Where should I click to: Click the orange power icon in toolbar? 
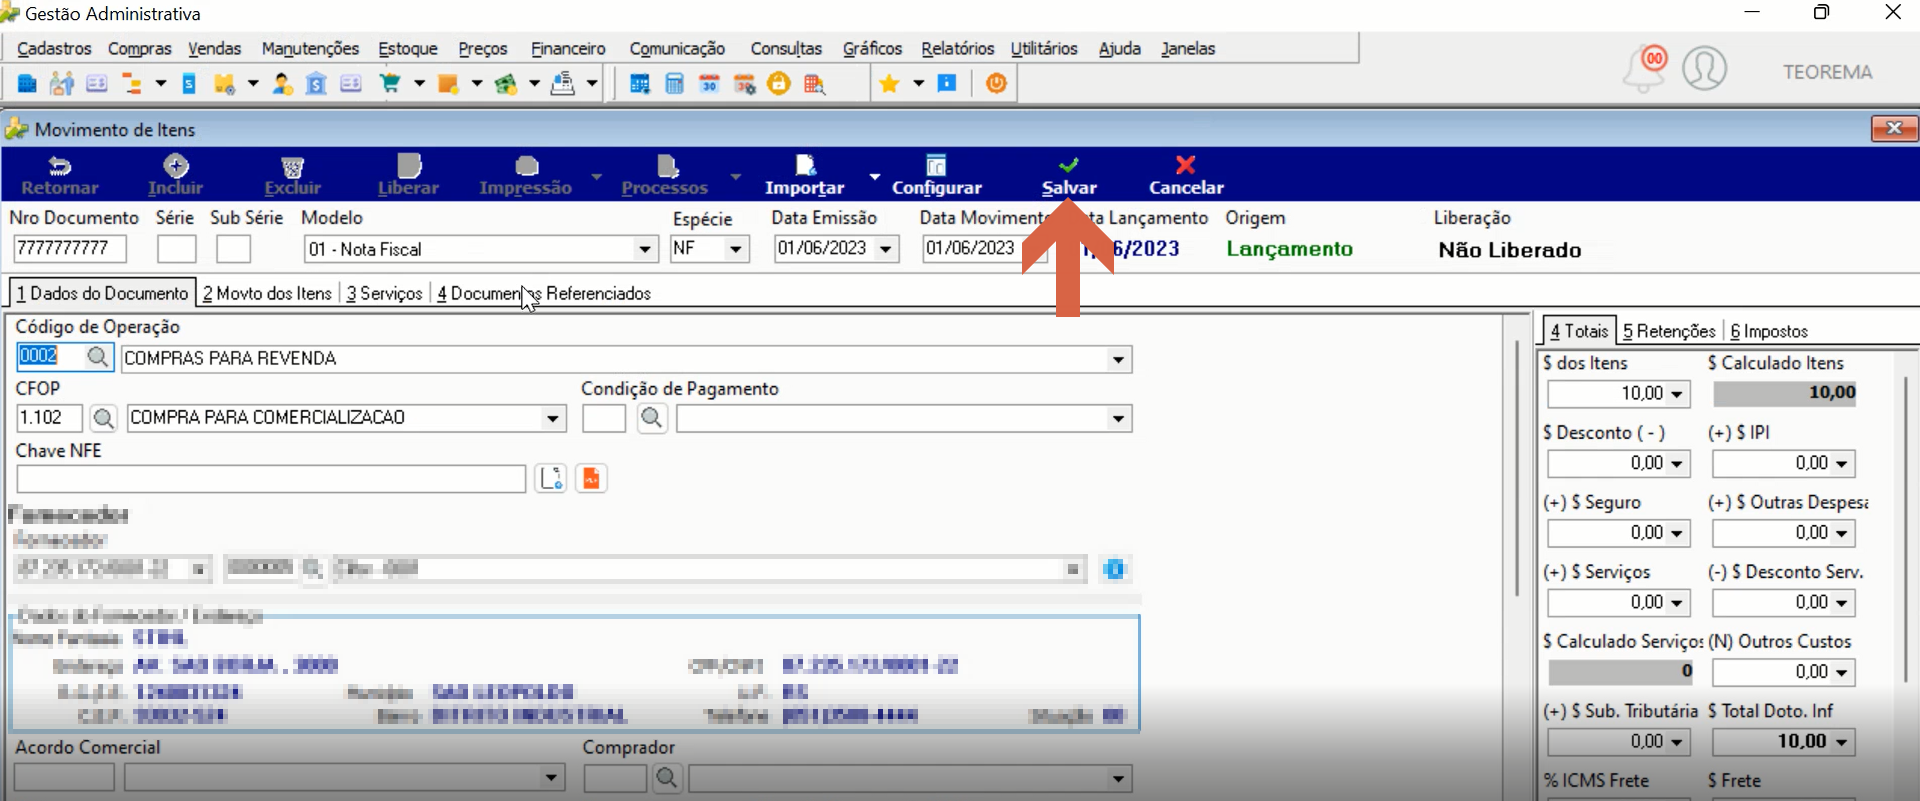pos(996,84)
